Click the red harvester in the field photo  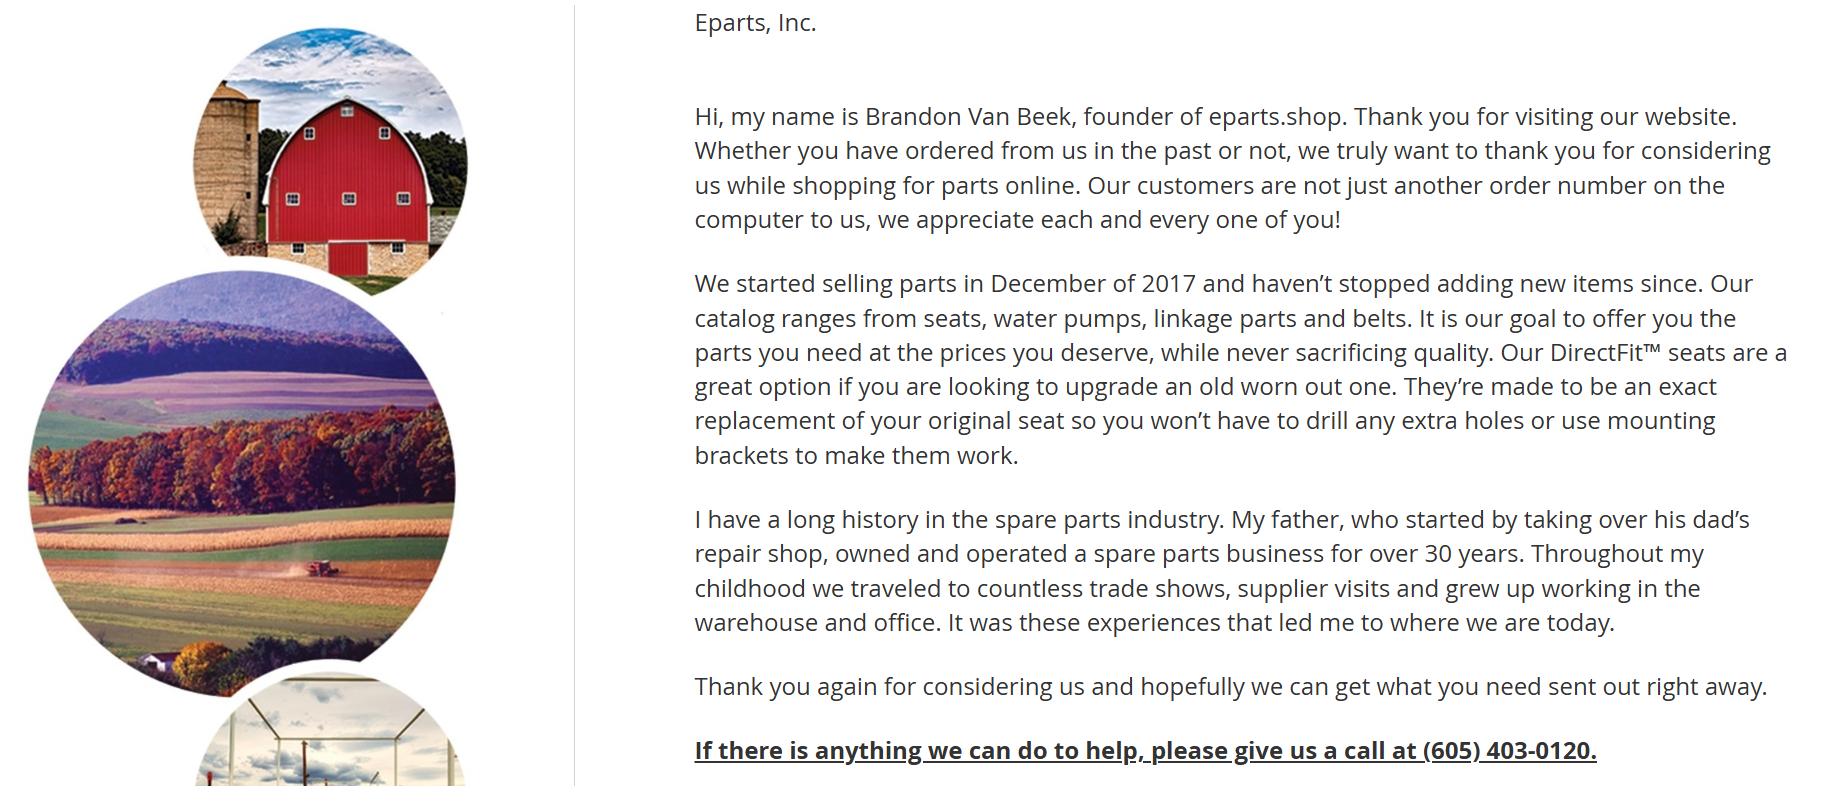pos(322,569)
